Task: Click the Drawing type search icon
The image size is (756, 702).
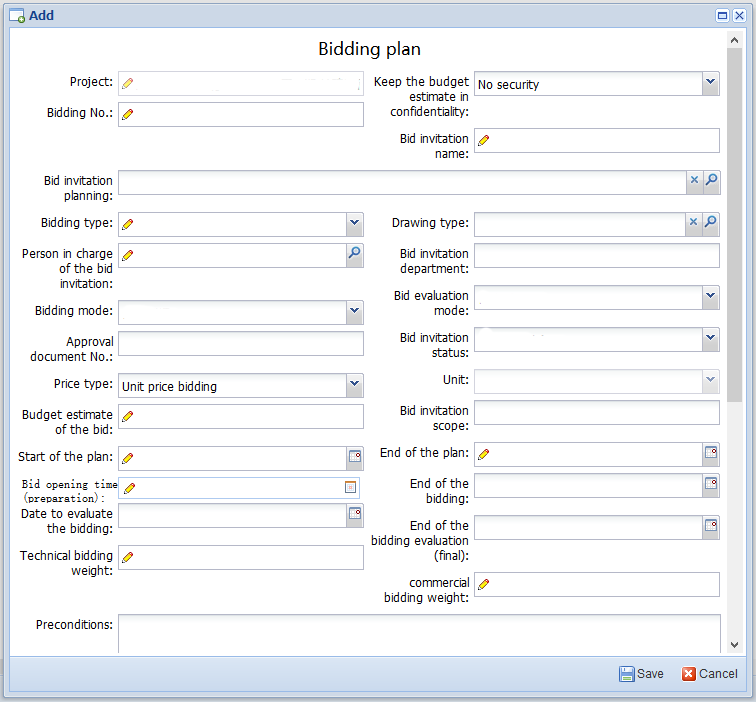Action: pyautogui.click(x=711, y=223)
